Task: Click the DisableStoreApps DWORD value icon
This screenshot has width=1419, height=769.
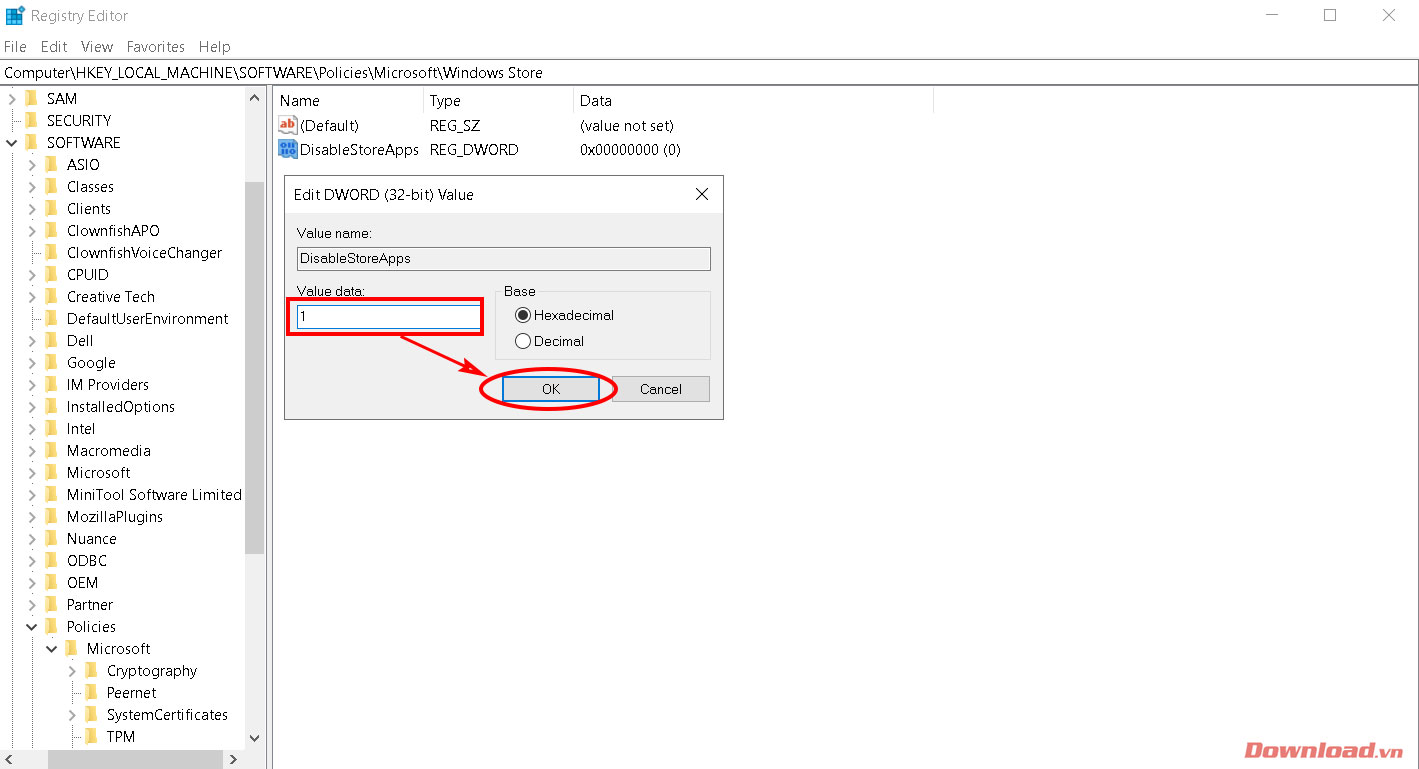Action: (x=288, y=150)
